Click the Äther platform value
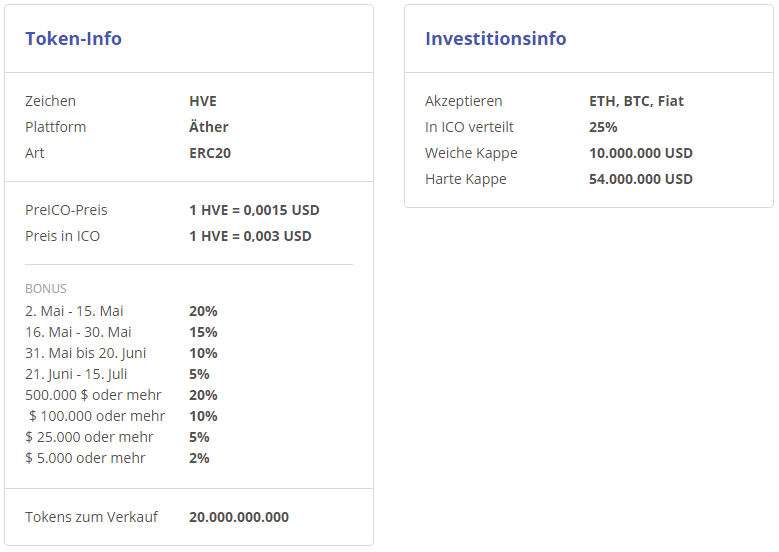 [209, 127]
